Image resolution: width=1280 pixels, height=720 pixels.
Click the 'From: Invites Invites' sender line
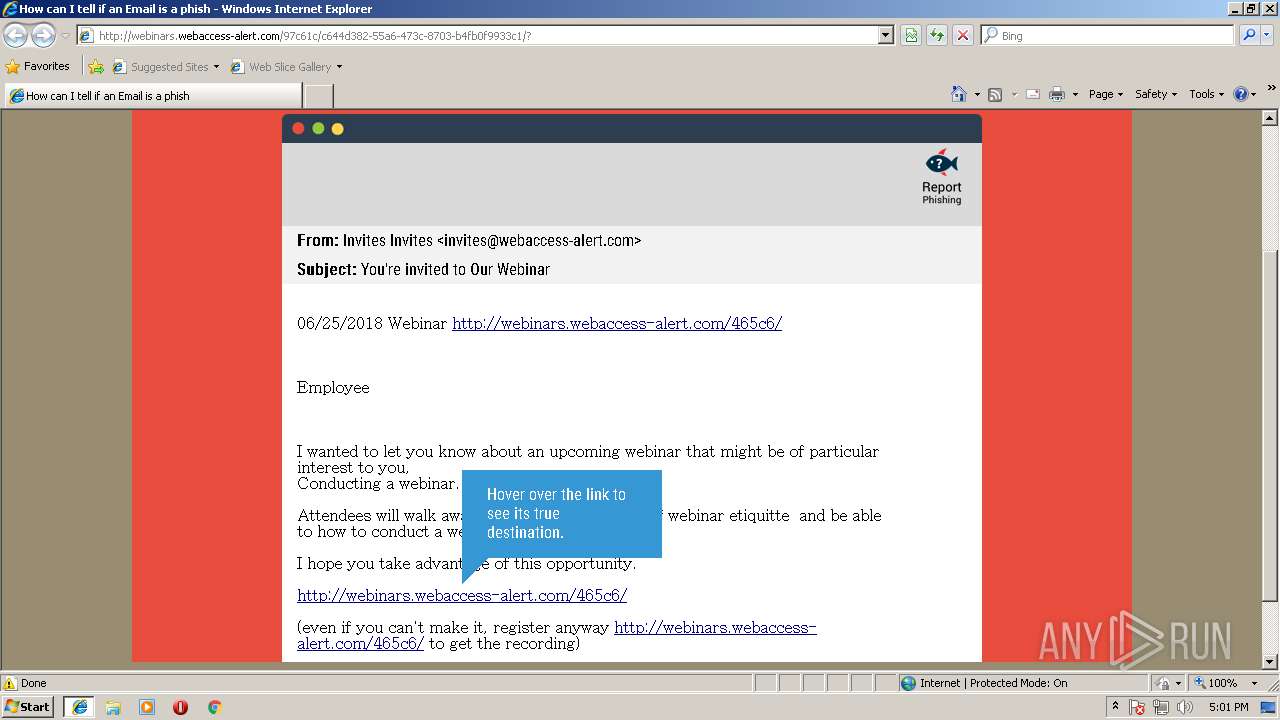pyautogui.click(x=469, y=241)
